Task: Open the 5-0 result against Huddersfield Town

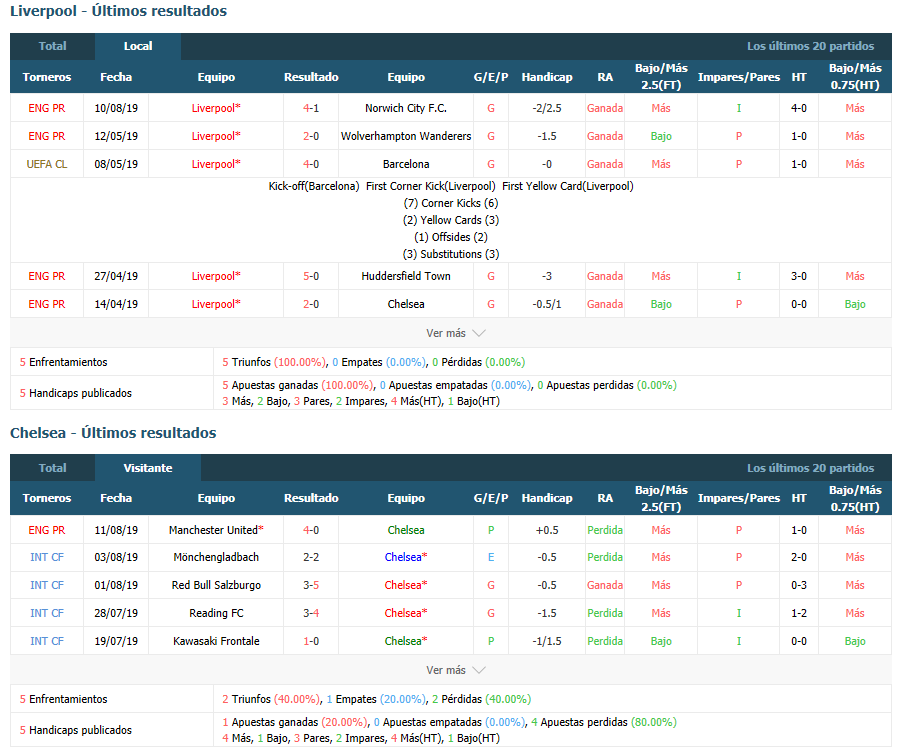Action: 311,276
